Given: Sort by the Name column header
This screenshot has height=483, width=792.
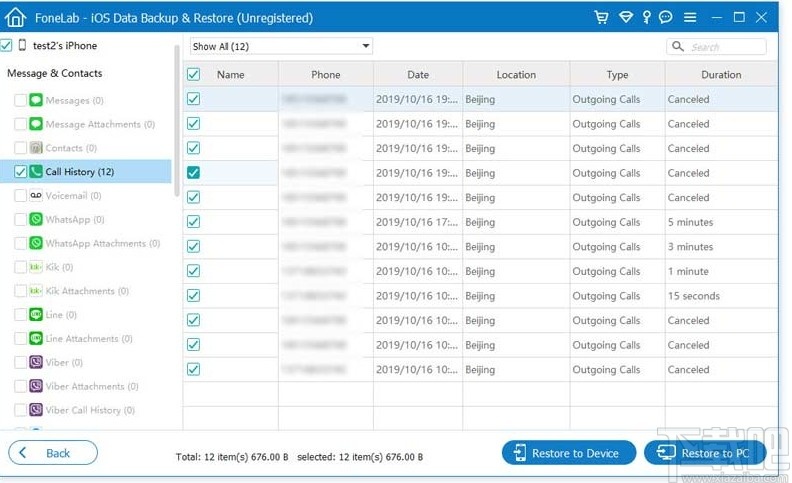Looking at the screenshot, I should click(230, 74).
